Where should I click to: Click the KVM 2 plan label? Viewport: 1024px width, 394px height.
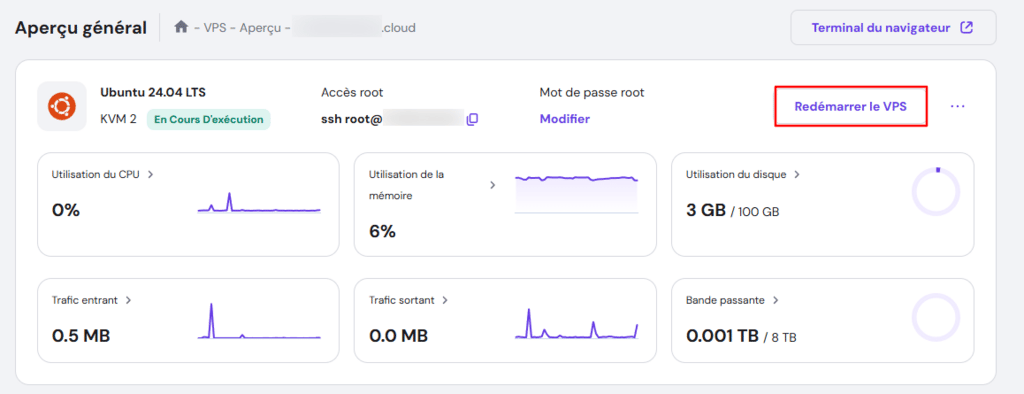[x=118, y=120]
